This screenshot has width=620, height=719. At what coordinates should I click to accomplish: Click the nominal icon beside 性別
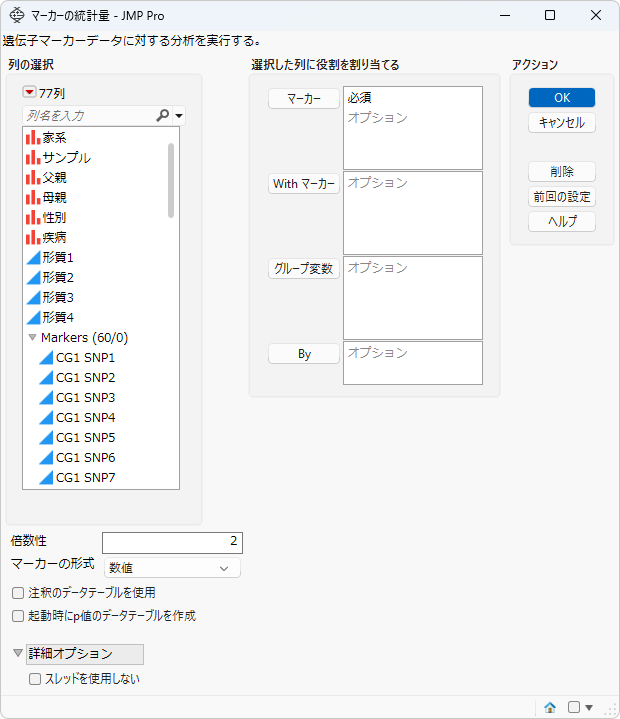(33, 217)
